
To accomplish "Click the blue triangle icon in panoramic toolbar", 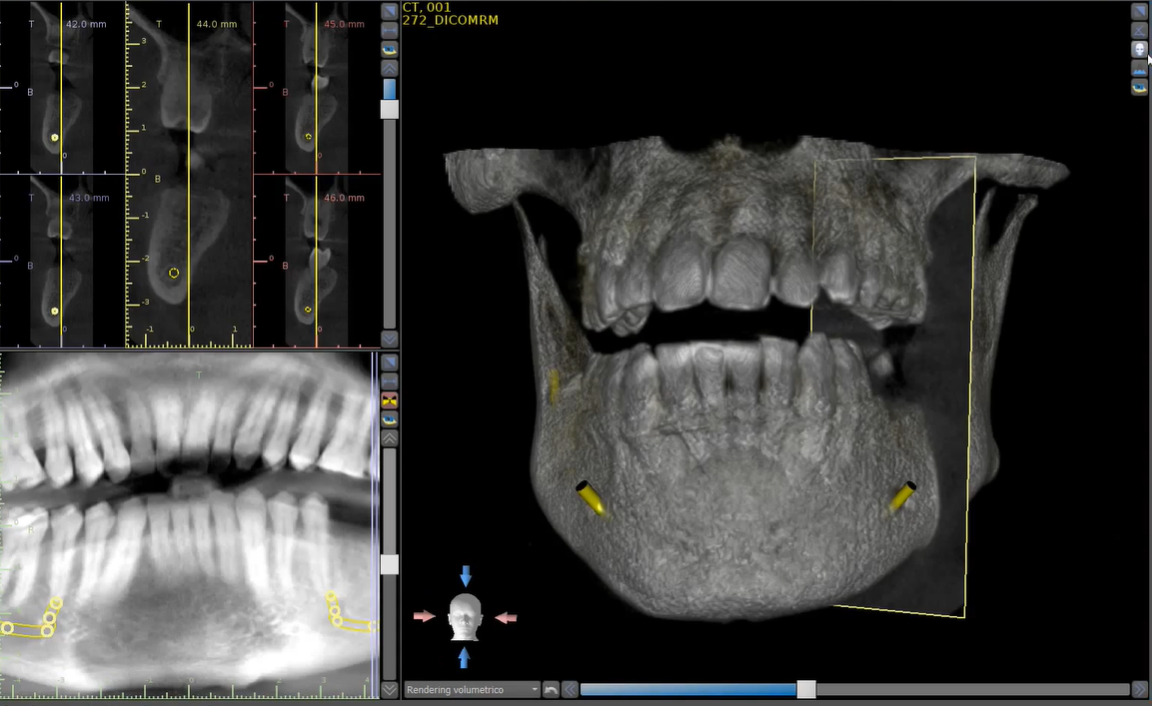I will 389,362.
